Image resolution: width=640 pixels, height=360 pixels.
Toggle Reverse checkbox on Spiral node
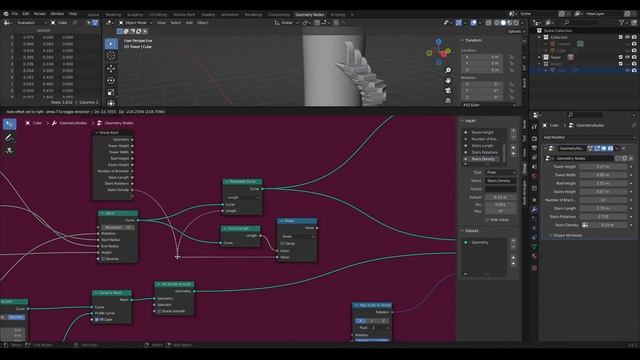click(x=103, y=259)
